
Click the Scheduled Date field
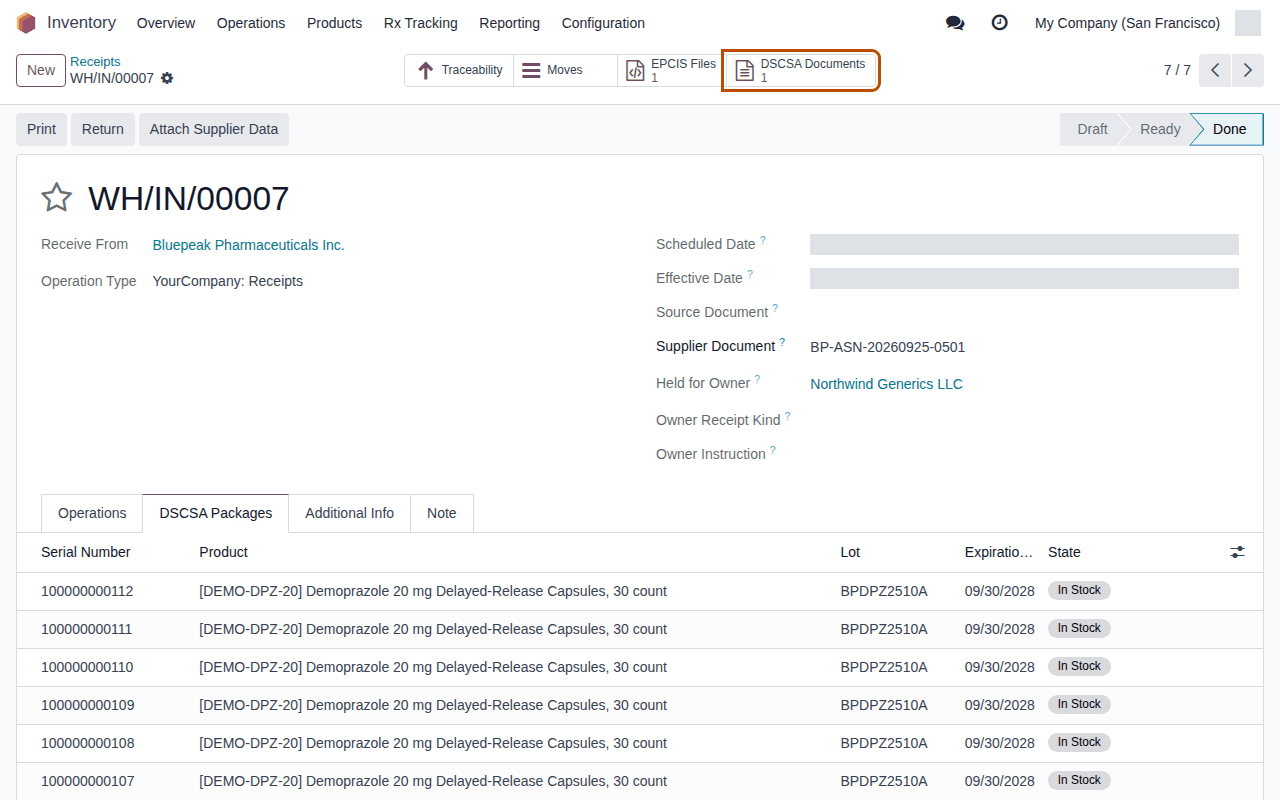coord(1024,245)
